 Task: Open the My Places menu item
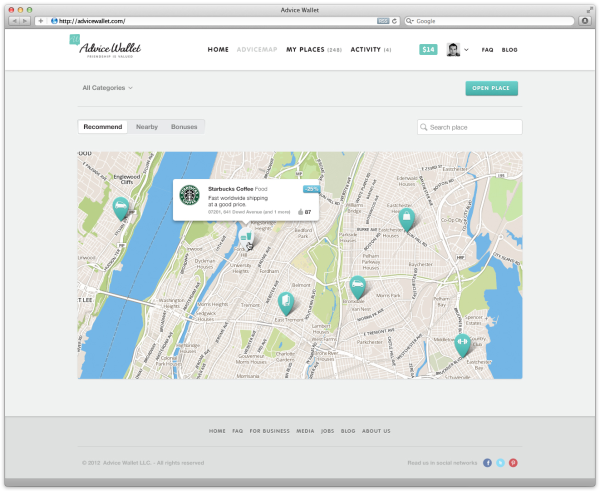(313, 49)
